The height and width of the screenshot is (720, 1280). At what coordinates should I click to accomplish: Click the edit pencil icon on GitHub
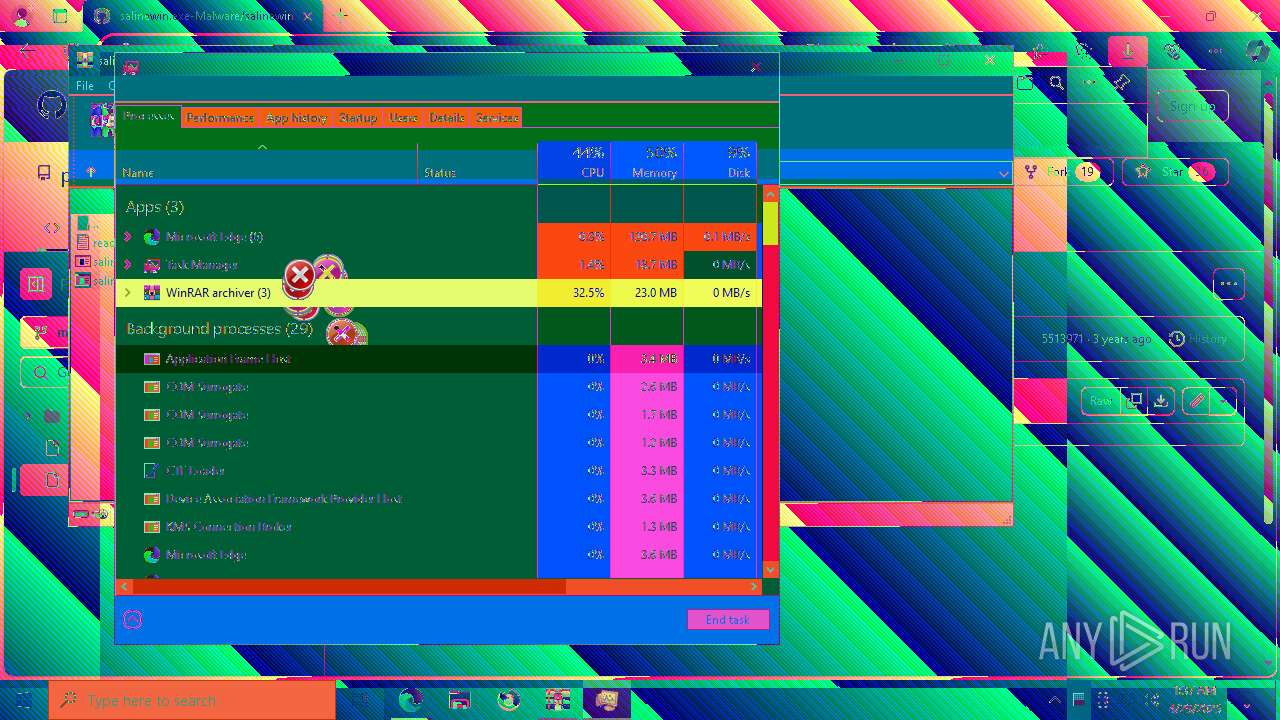tap(1196, 401)
